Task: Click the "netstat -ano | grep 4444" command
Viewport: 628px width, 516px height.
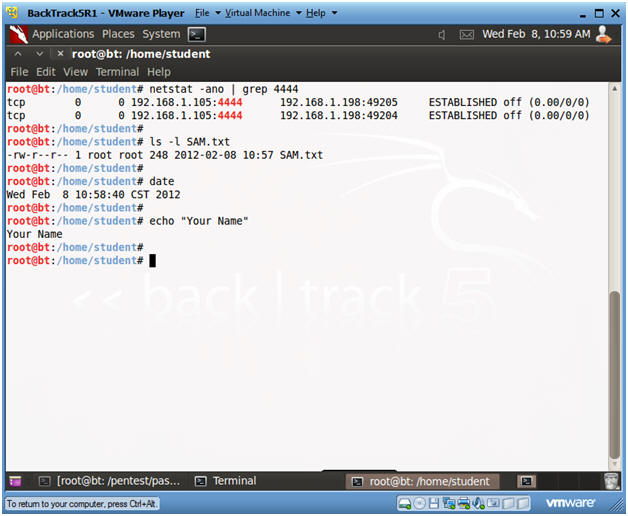Action: click(x=224, y=89)
